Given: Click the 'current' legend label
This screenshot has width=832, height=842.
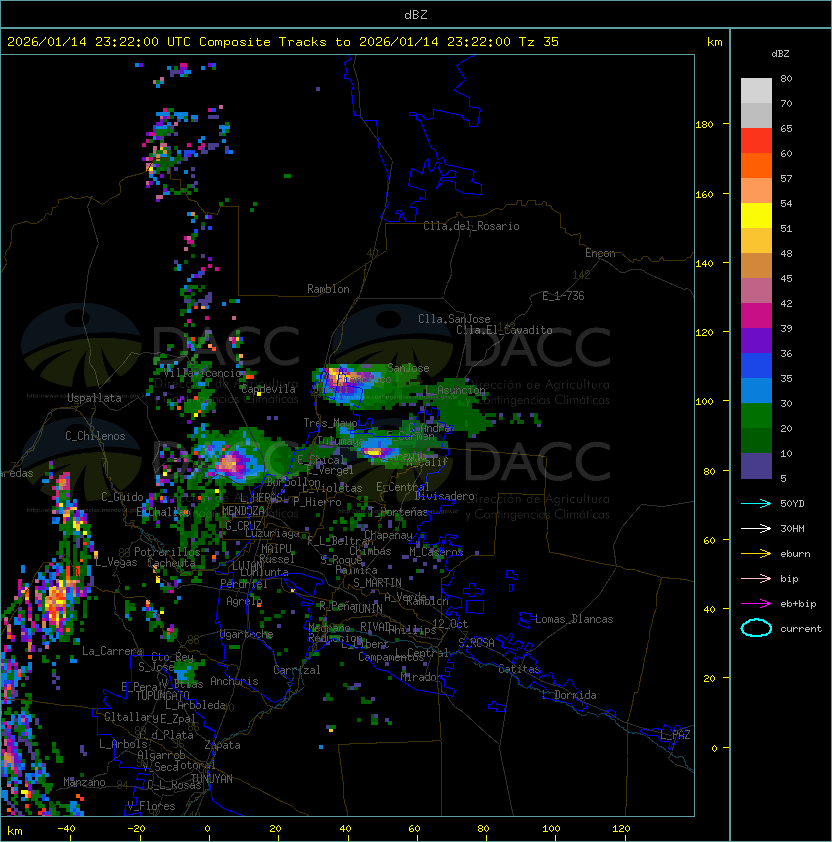Looking at the screenshot, I should (x=801, y=629).
